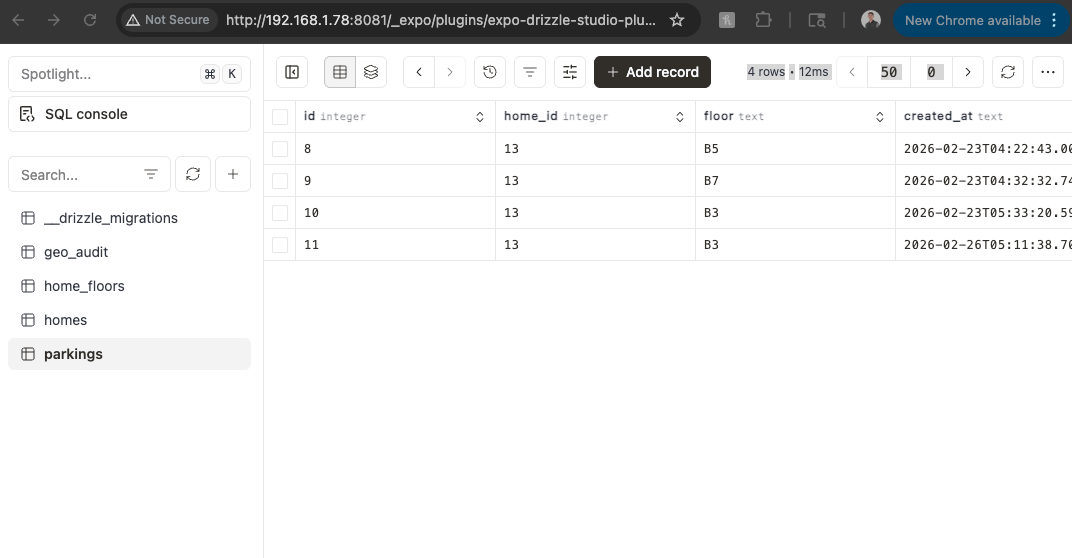This screenshot has width=1072, height=558.
Task: Click the Spotlight search field
Action: [x=129, y=74]
